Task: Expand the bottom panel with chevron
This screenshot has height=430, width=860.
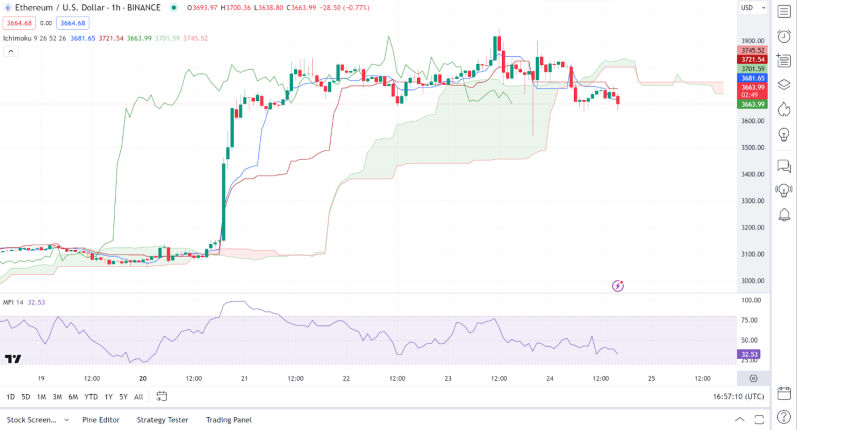Action: point(739,420)
